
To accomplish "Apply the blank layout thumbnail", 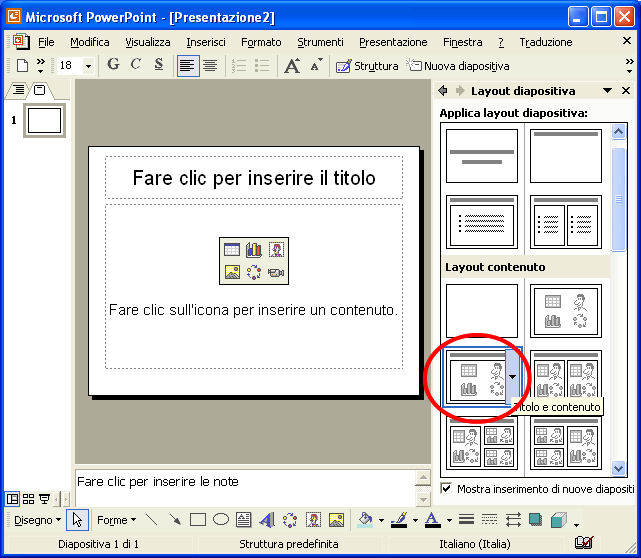I will pyautogui.click(x=482, y=311).
